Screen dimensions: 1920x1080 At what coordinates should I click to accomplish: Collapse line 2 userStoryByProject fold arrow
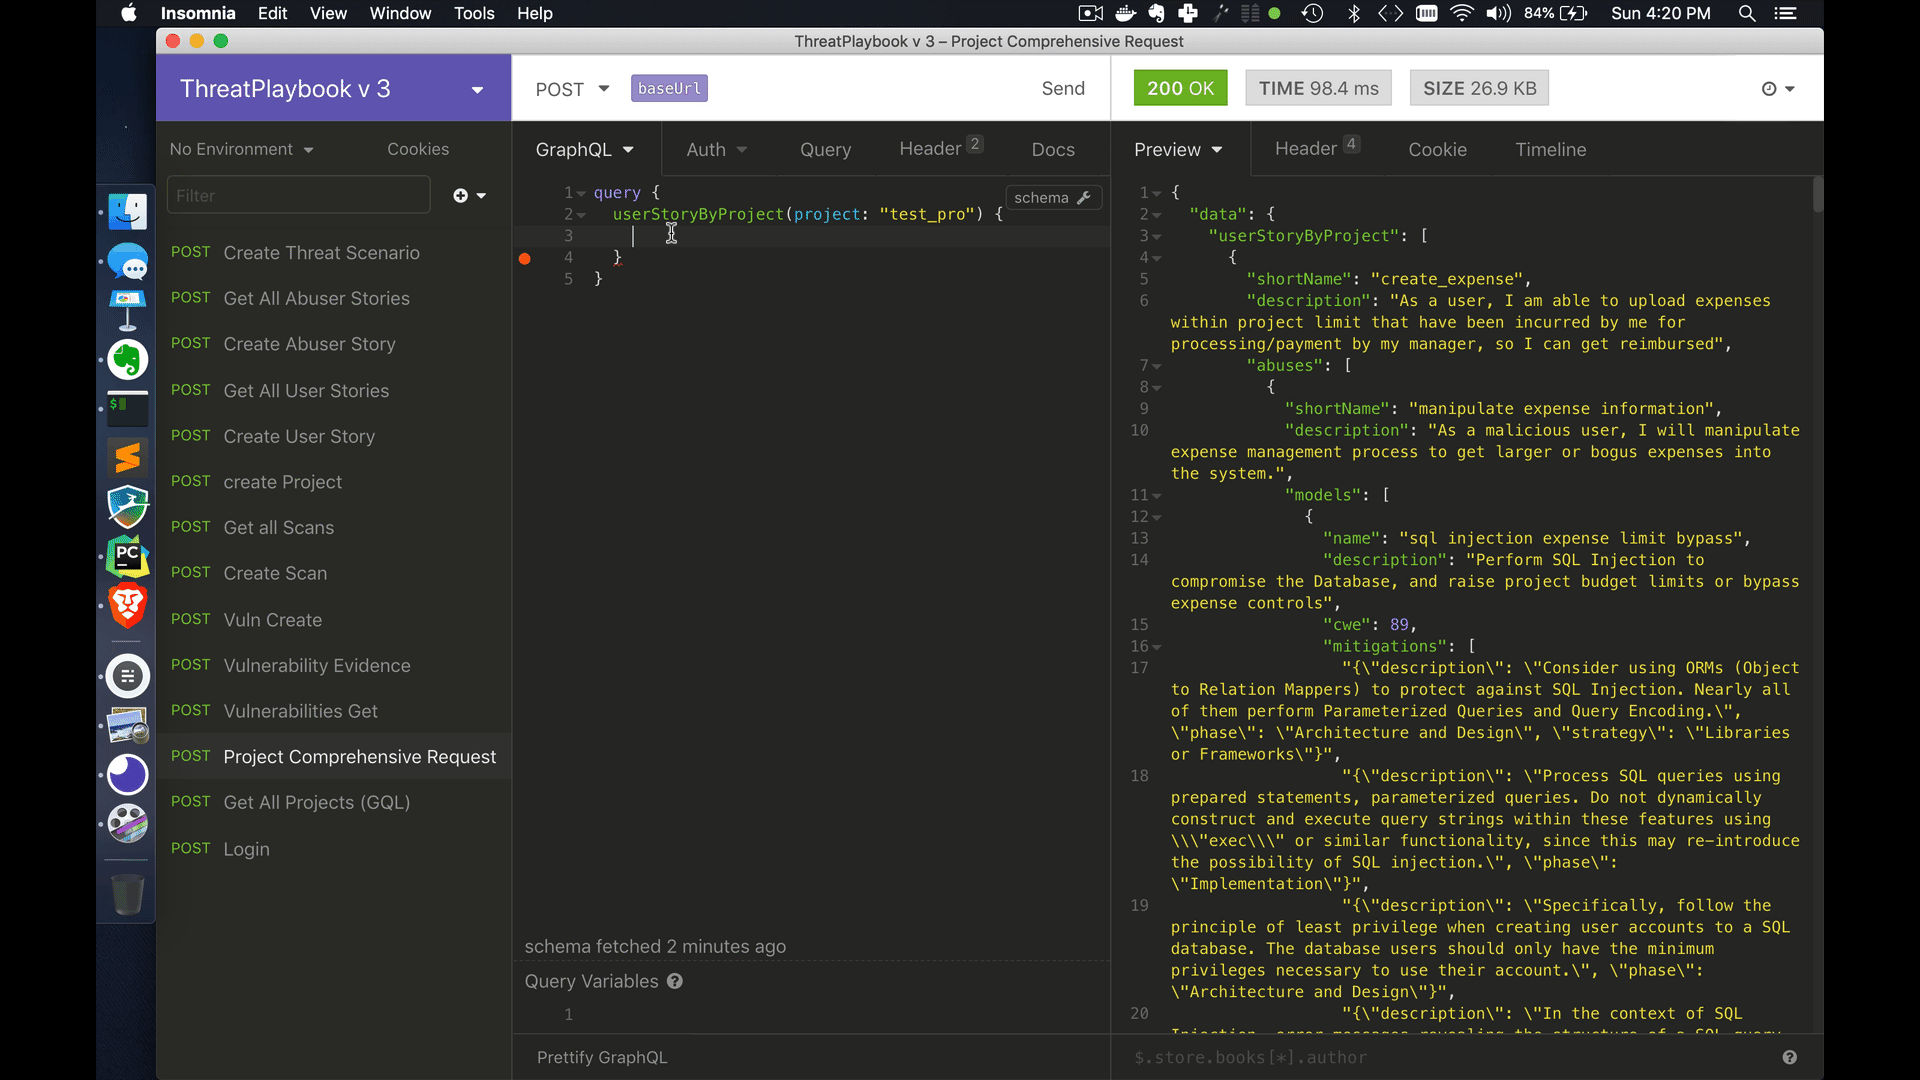click(582, 215)
